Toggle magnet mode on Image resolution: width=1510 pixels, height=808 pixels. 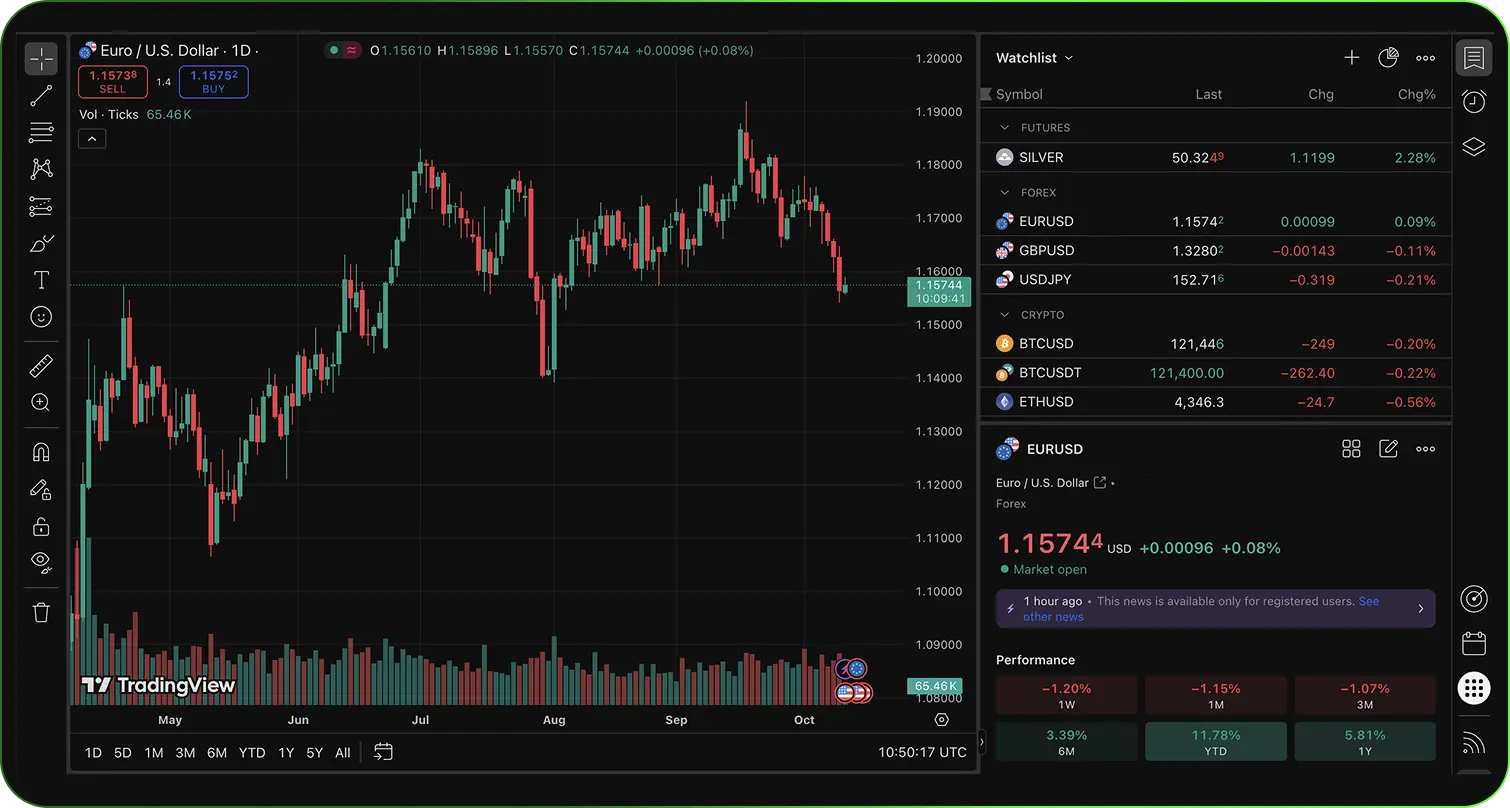41,452
